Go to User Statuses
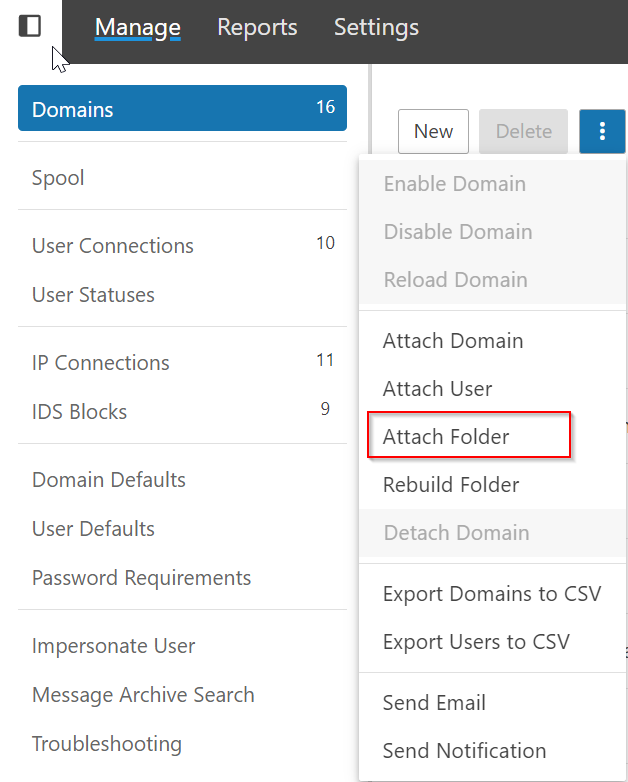The image size is (628, 782). pos(93,295)
